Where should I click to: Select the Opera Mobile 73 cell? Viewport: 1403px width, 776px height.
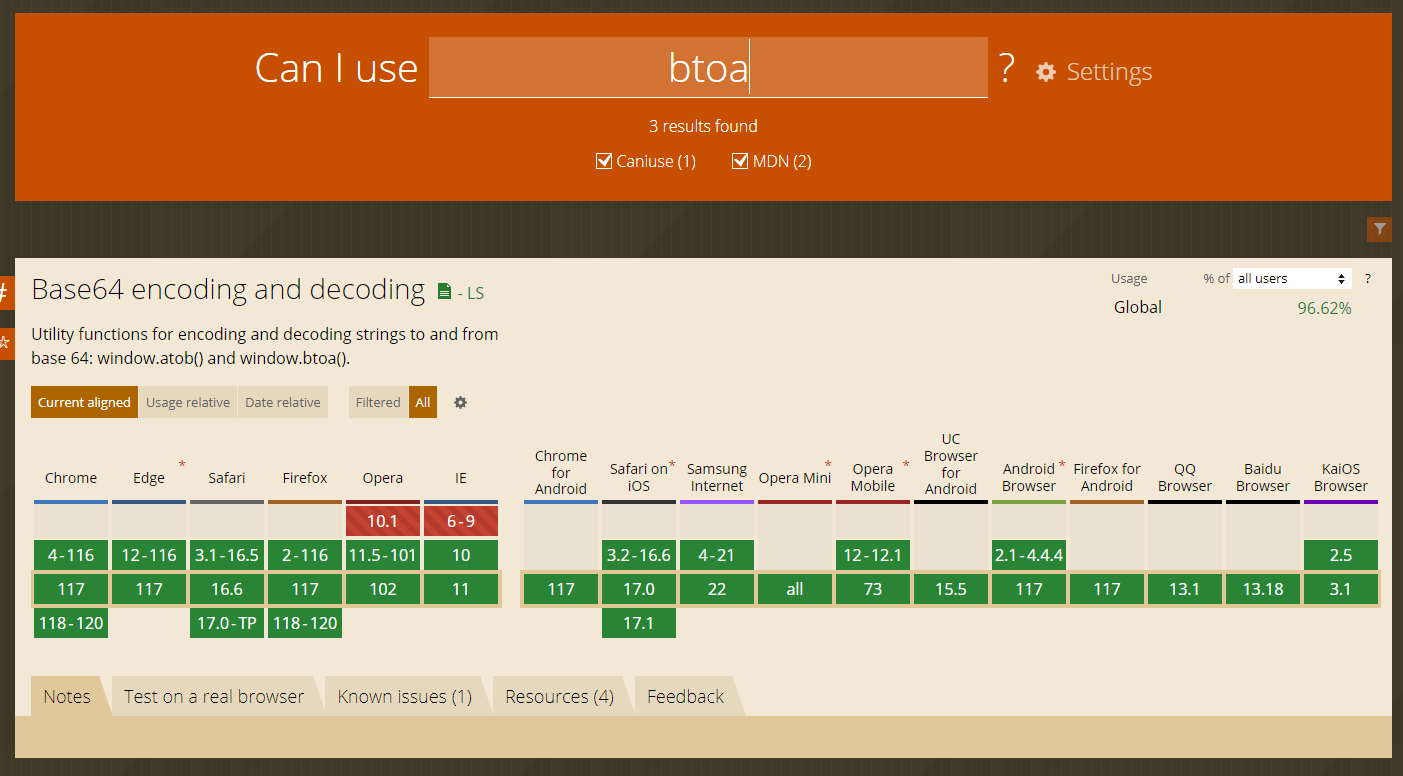(873, 589)
